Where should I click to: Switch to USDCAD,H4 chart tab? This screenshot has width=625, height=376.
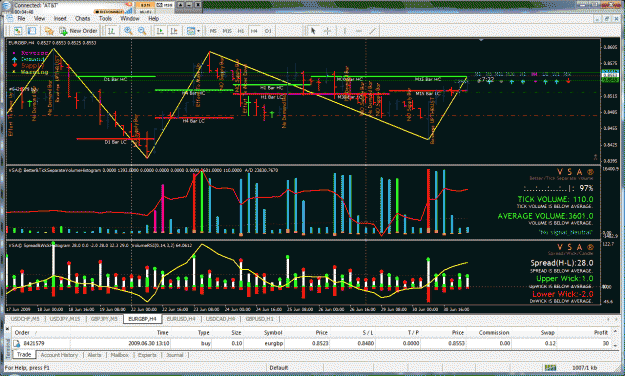(220, 319)
